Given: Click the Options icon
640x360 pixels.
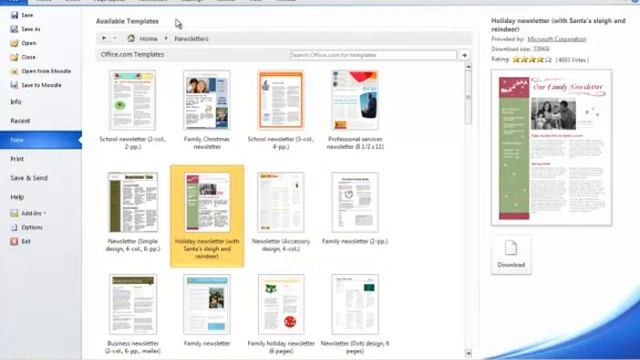Looking at the screenshot, I should click(14, 227).
